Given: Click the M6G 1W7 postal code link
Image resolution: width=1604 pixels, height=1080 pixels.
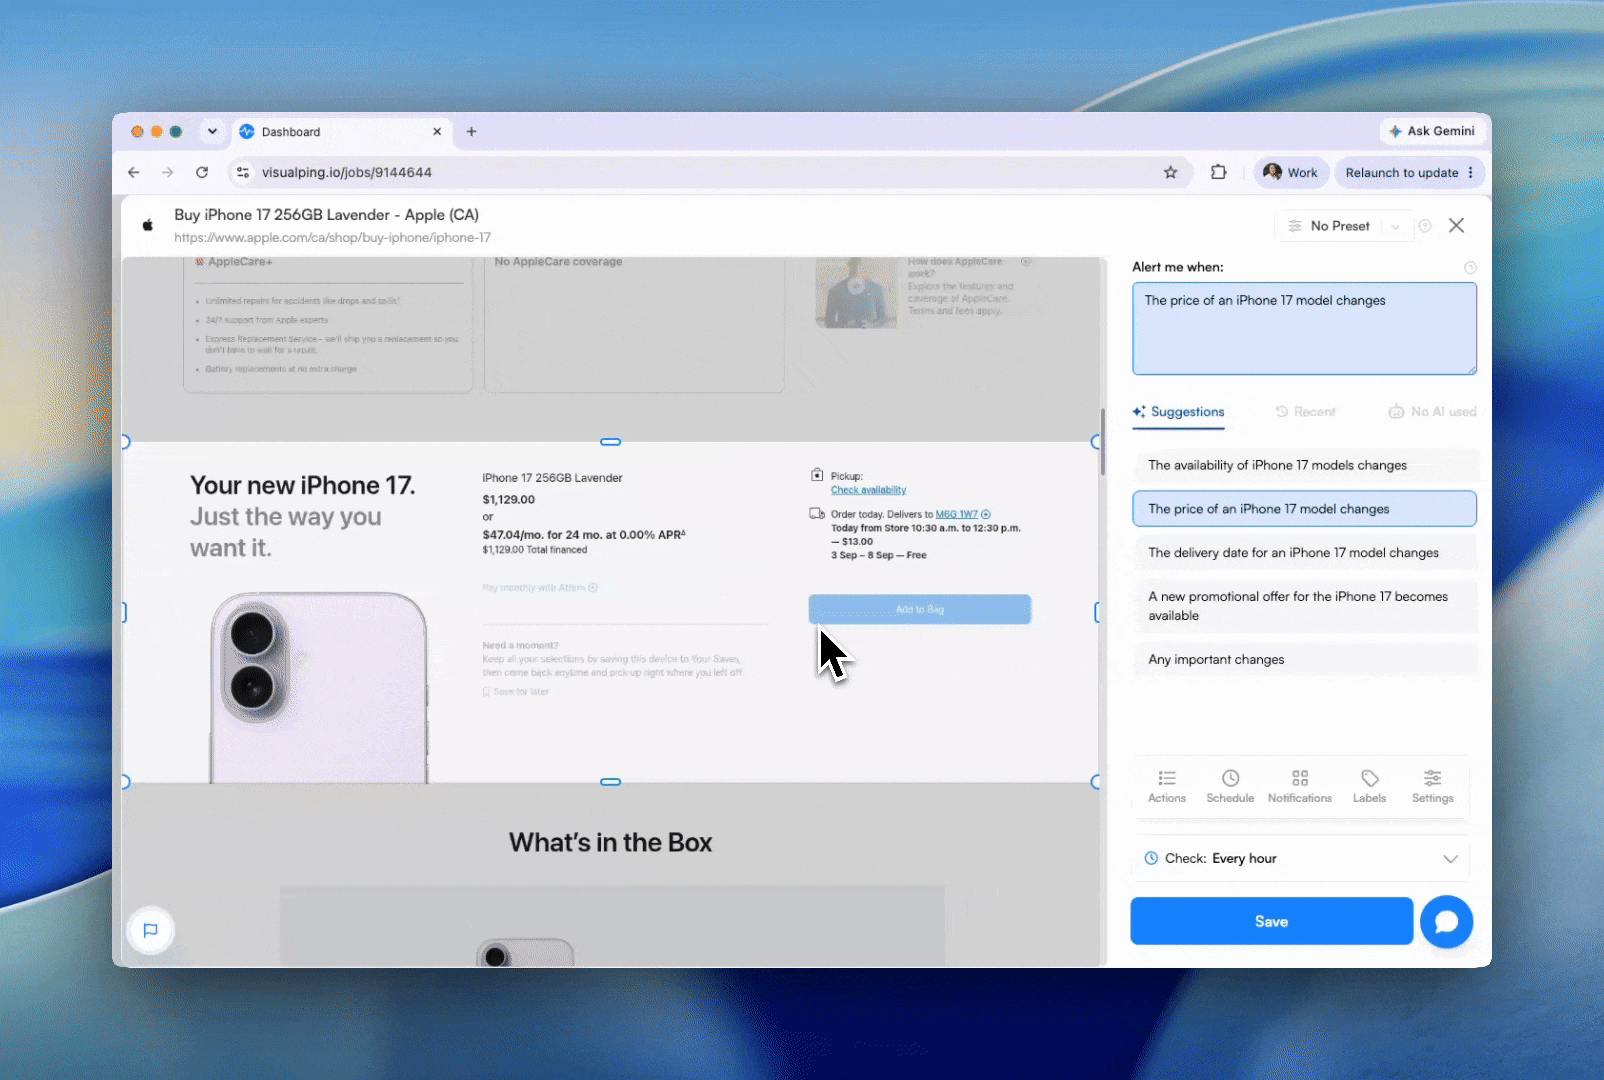Looking at the screenshot, I should (957, 514).
